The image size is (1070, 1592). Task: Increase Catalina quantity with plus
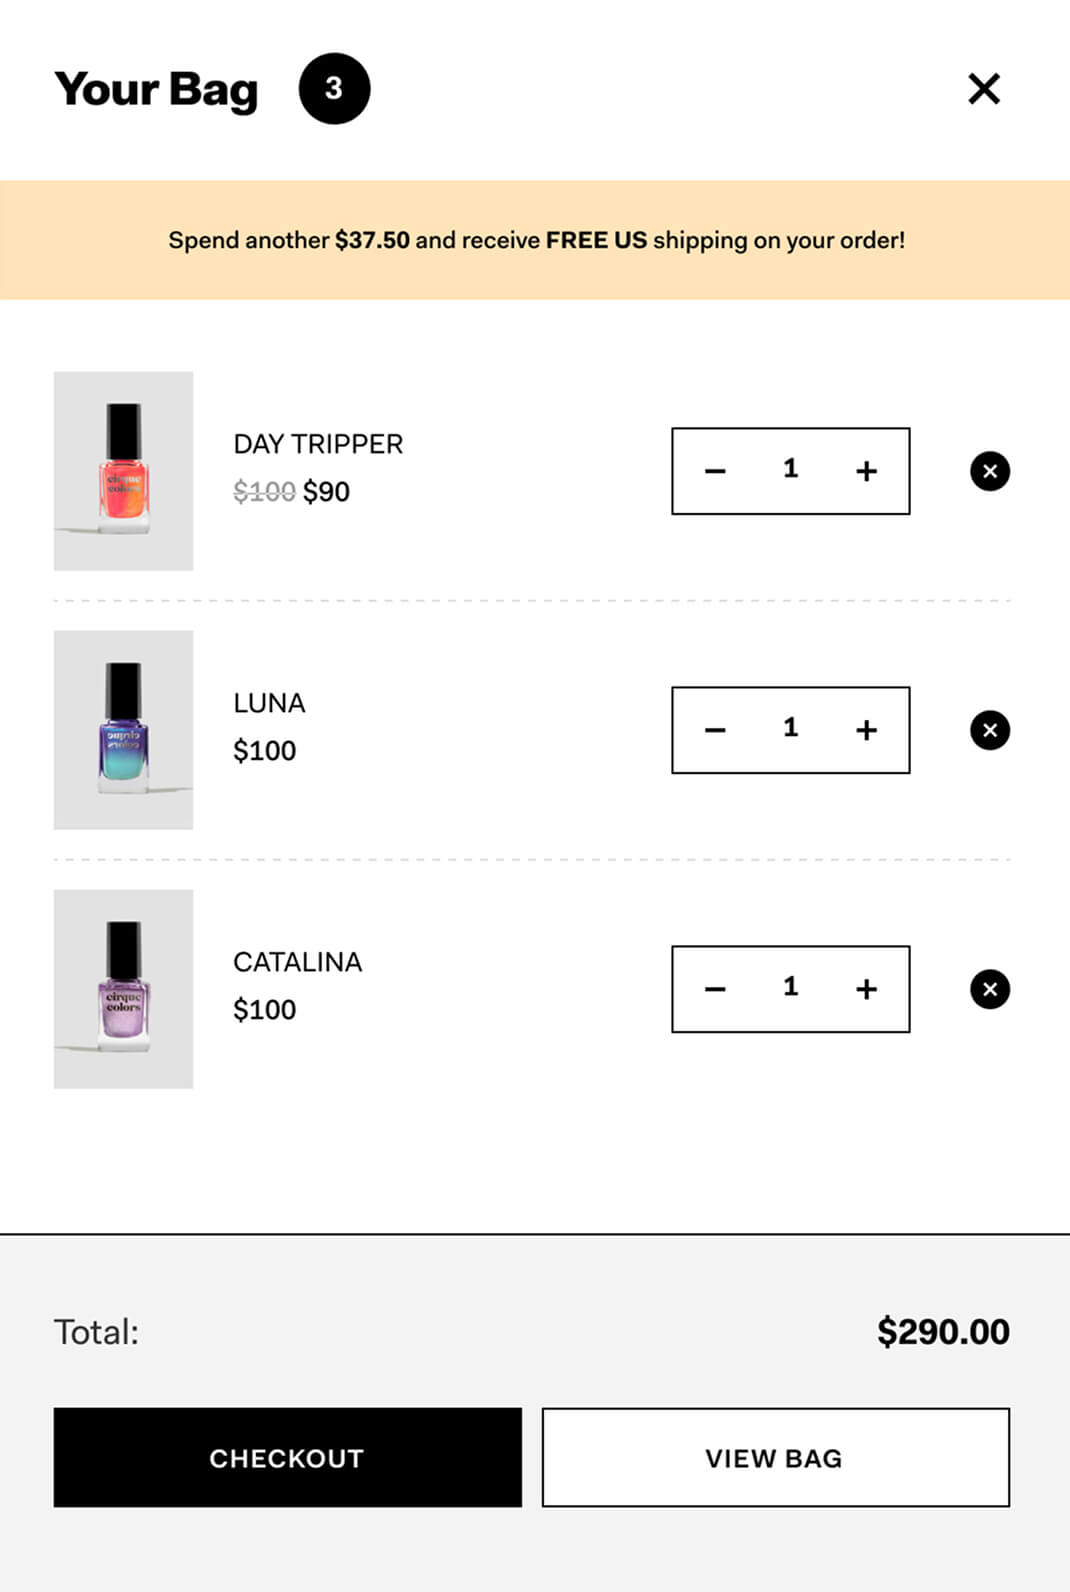coord(866,989)
